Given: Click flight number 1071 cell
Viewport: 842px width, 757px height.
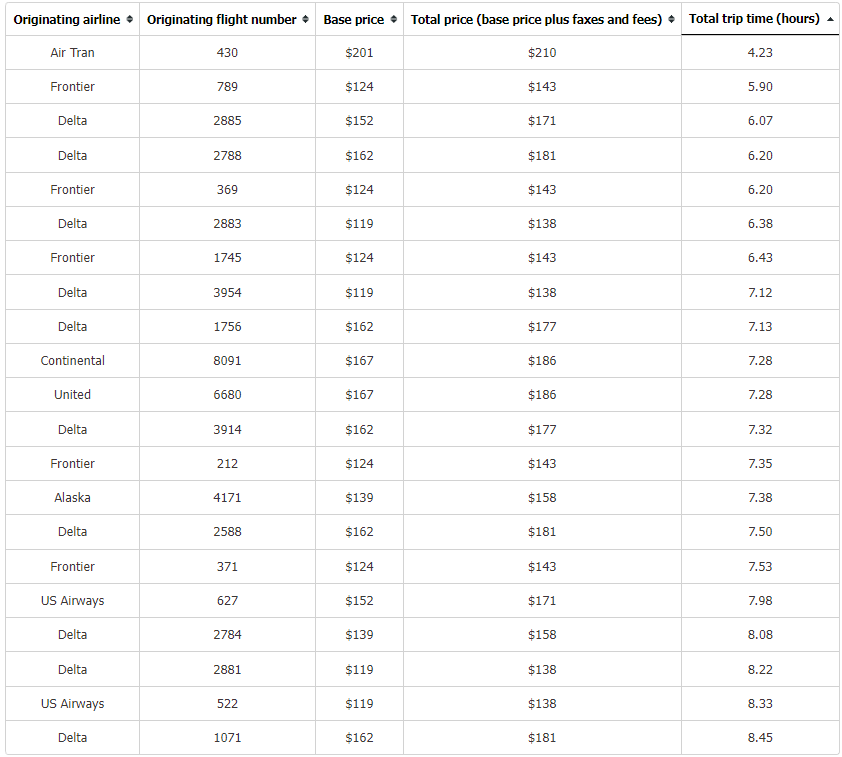Looking at the screenshot, I should click(227, 738).
